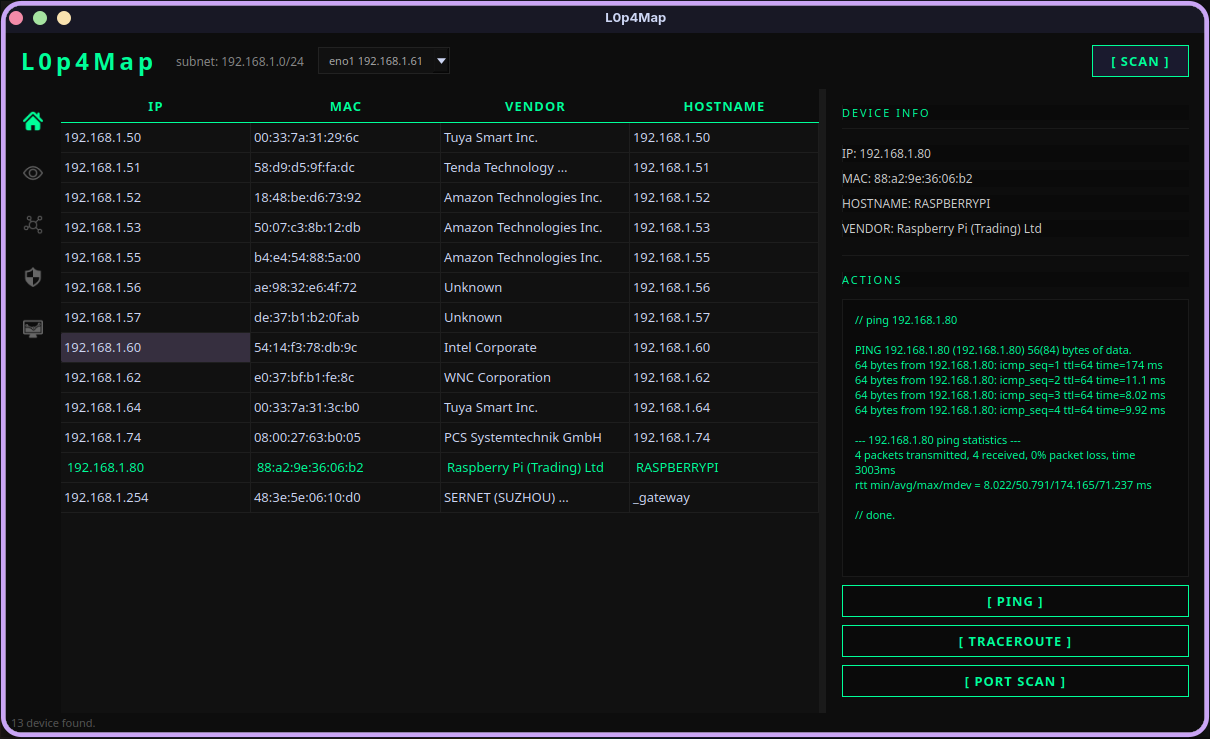Click the Intel Corporate vendor cell
This screenshot has width=1210, height=739.
point(535,348)
